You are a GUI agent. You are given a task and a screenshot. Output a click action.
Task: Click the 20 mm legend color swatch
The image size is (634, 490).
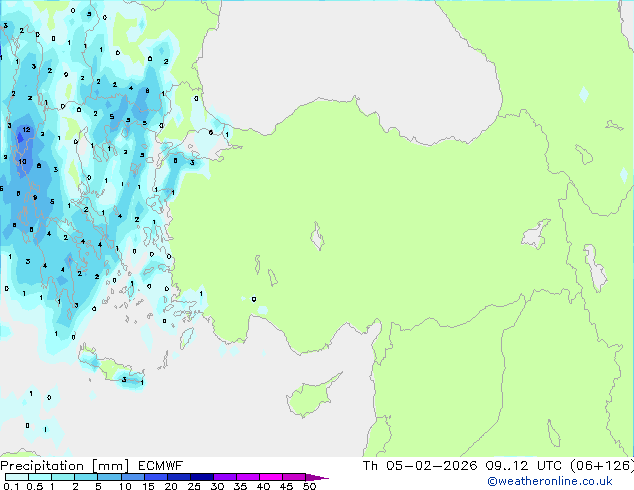pos(179,477)
